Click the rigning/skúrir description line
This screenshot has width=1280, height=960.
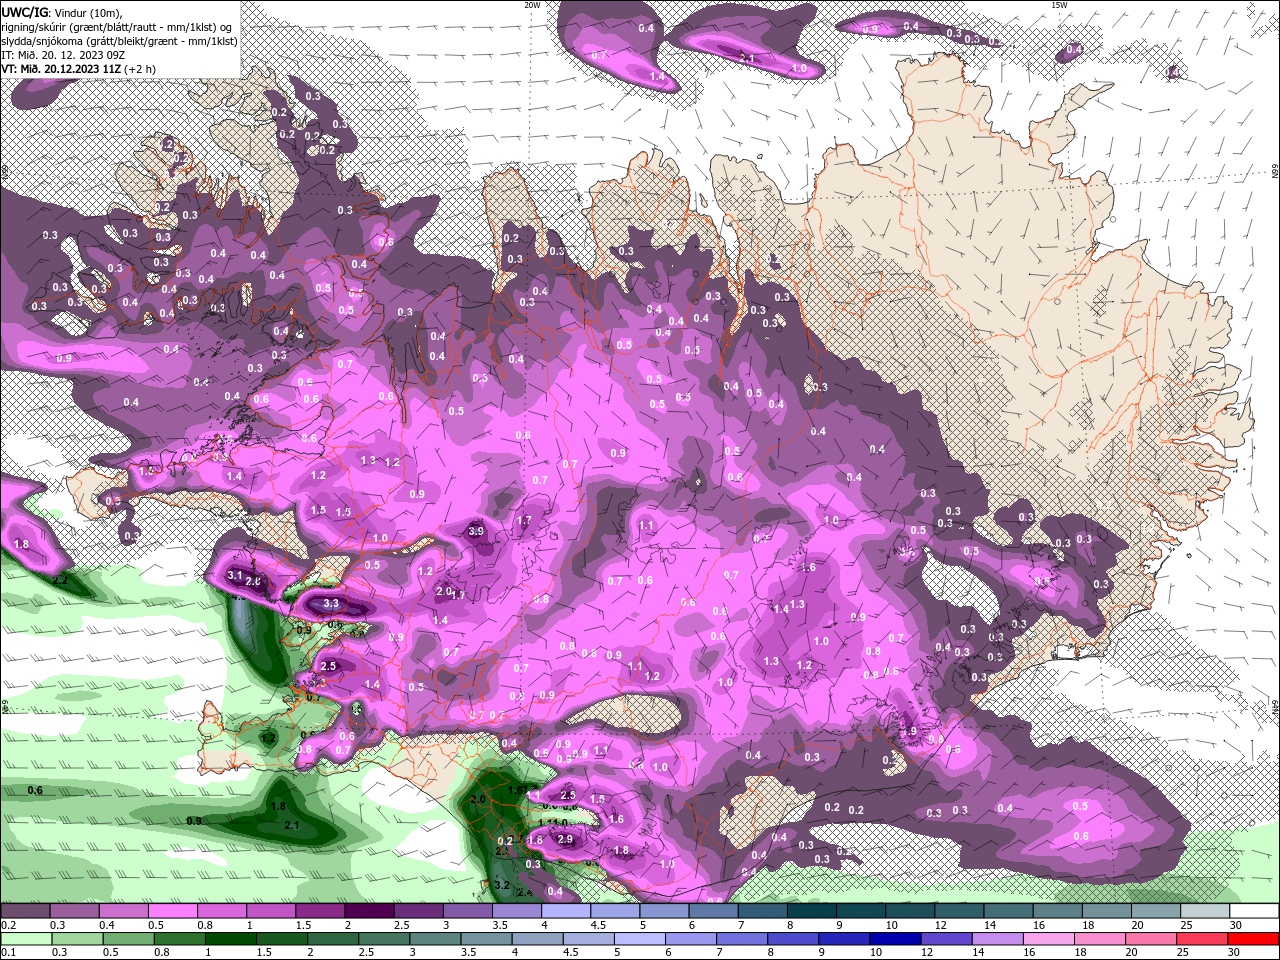116,26
